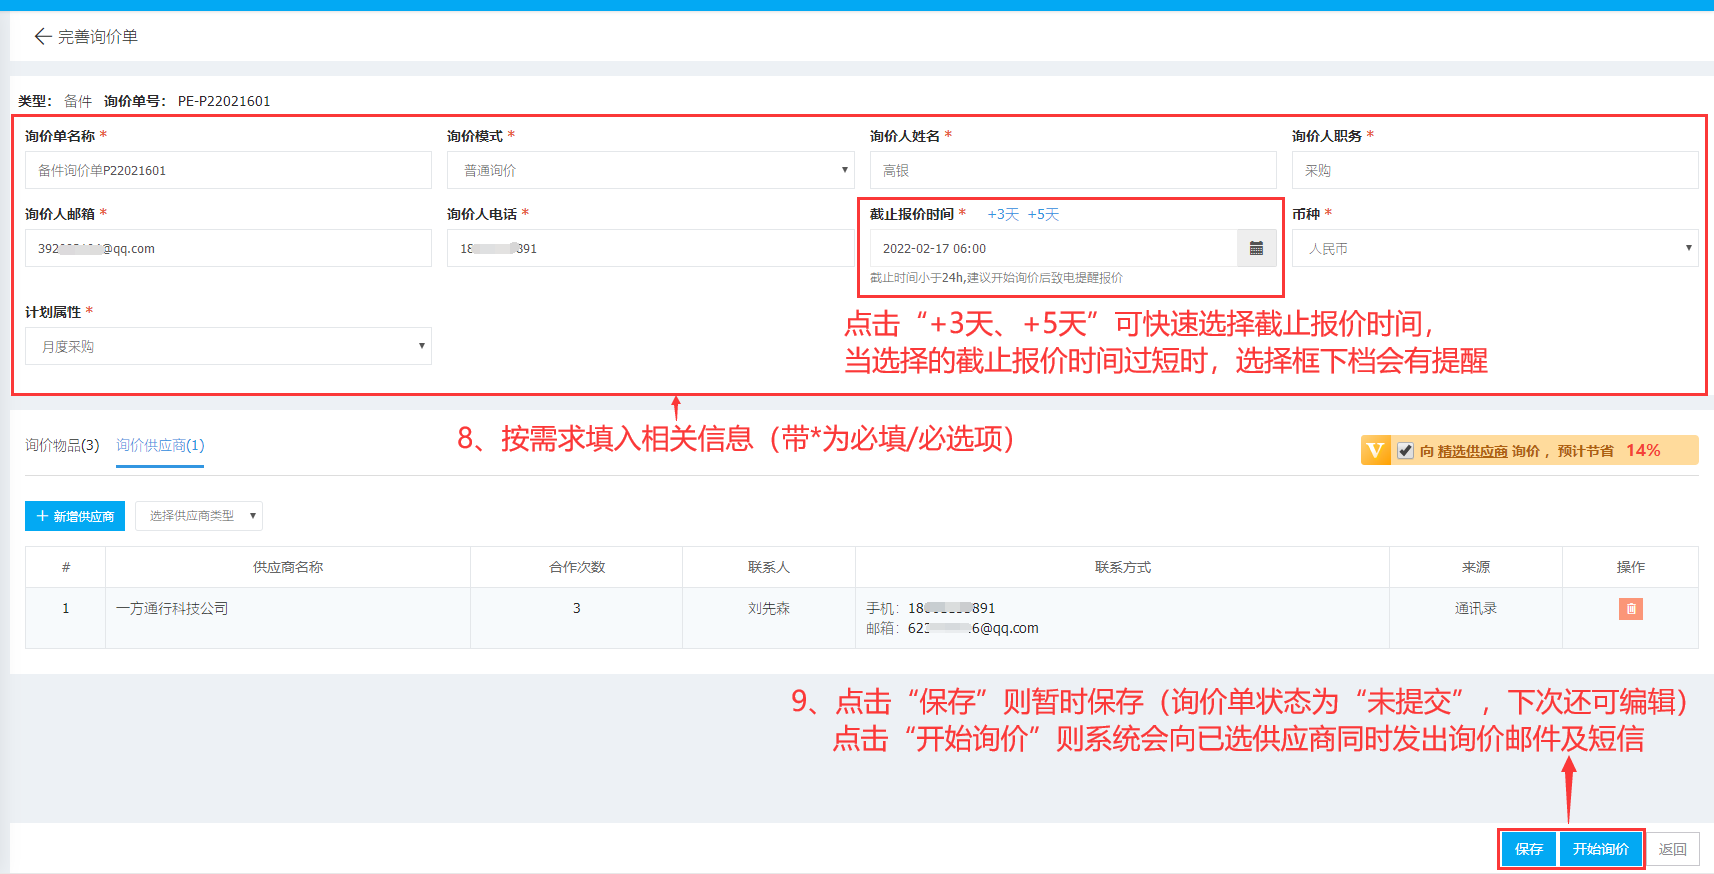This screenshot has height=874, width=1714.
Task: Click the 供应商名称 column header
Action: click(288, 567)
